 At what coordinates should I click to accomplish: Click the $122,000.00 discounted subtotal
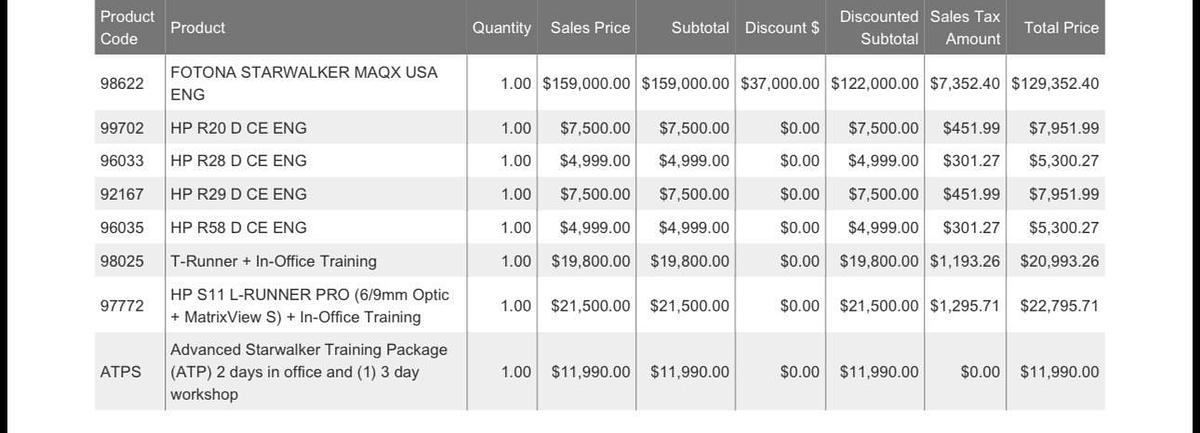point(874,84)
